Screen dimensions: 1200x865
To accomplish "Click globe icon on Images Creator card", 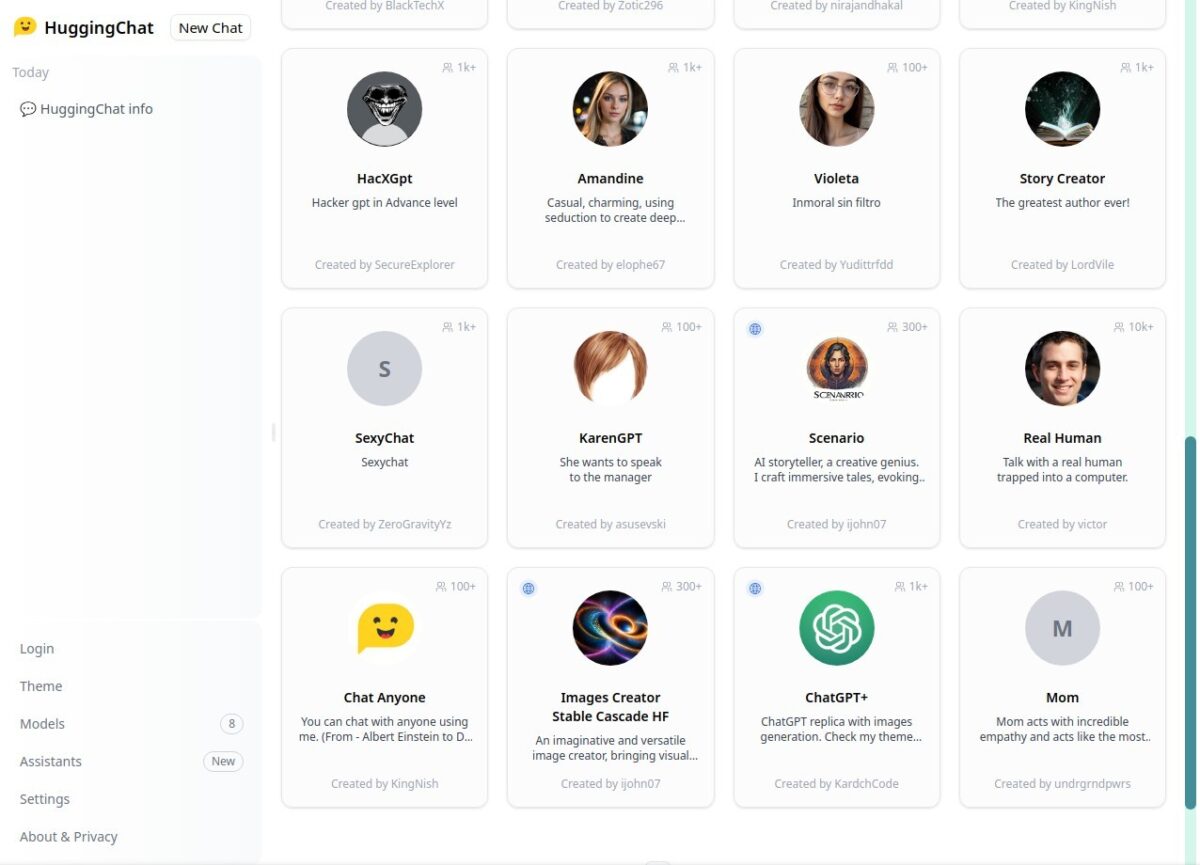I will coord(529,588).
